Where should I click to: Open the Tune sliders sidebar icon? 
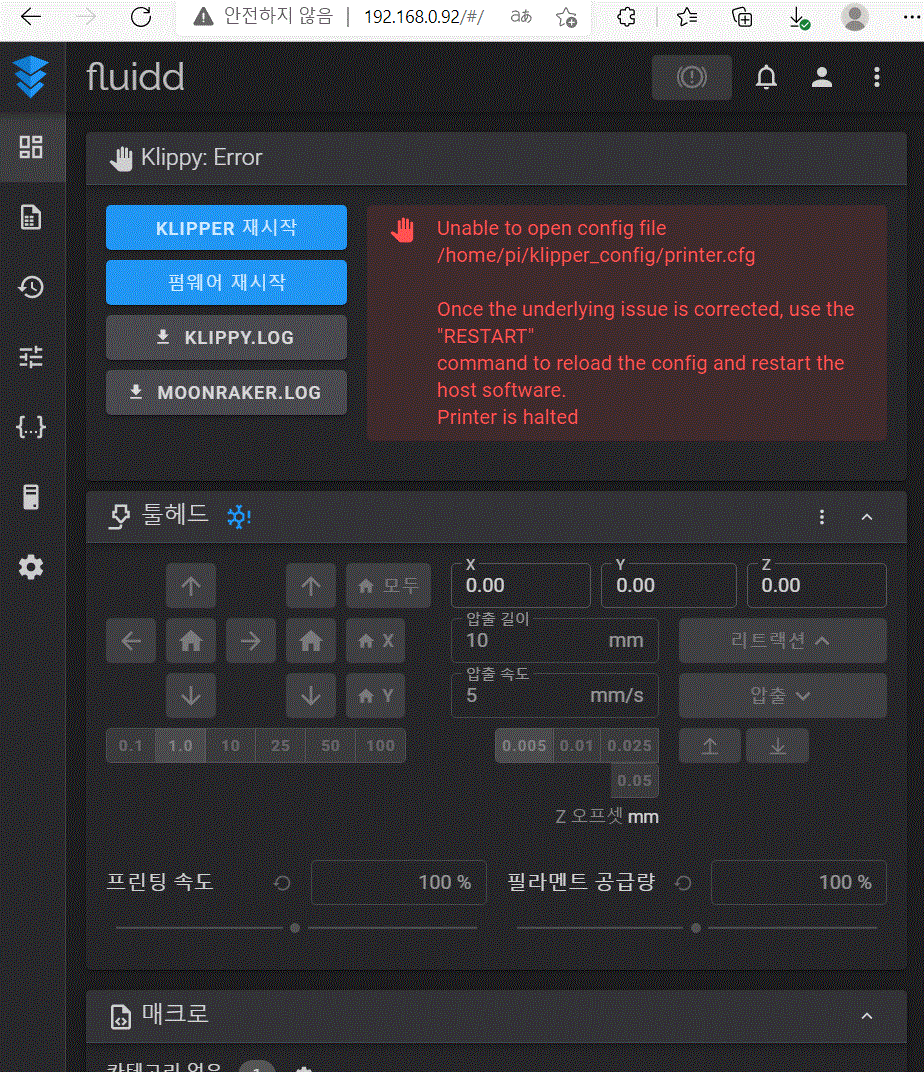pos(31,357)
